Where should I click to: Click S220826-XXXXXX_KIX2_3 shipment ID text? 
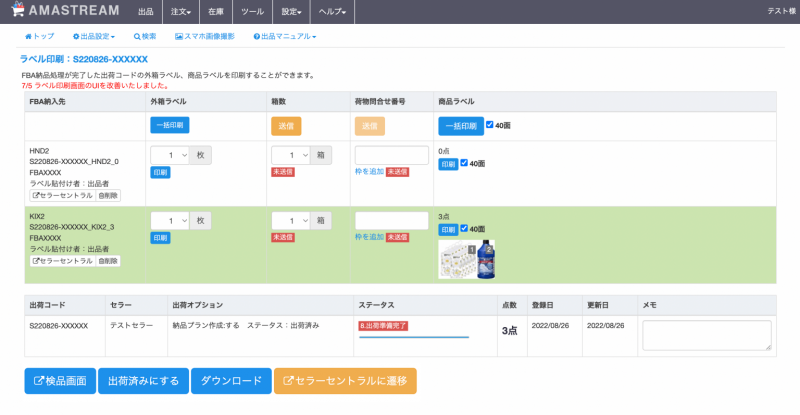pyautogui.click(x=72, y=227)
